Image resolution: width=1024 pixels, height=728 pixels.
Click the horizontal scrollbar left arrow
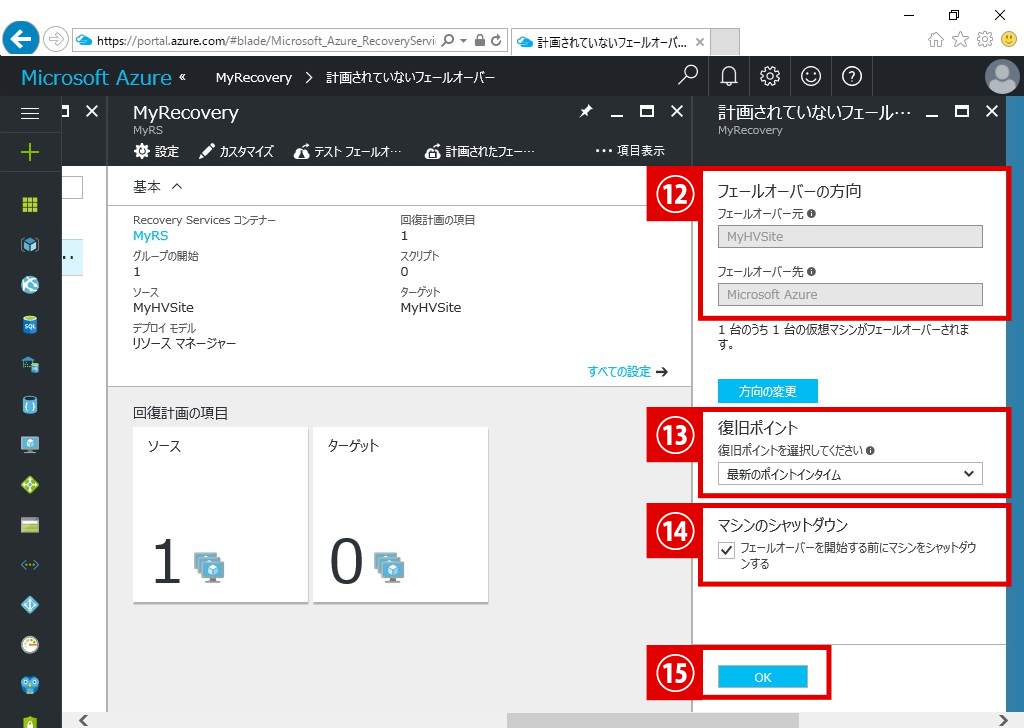(x=83, y=720)
